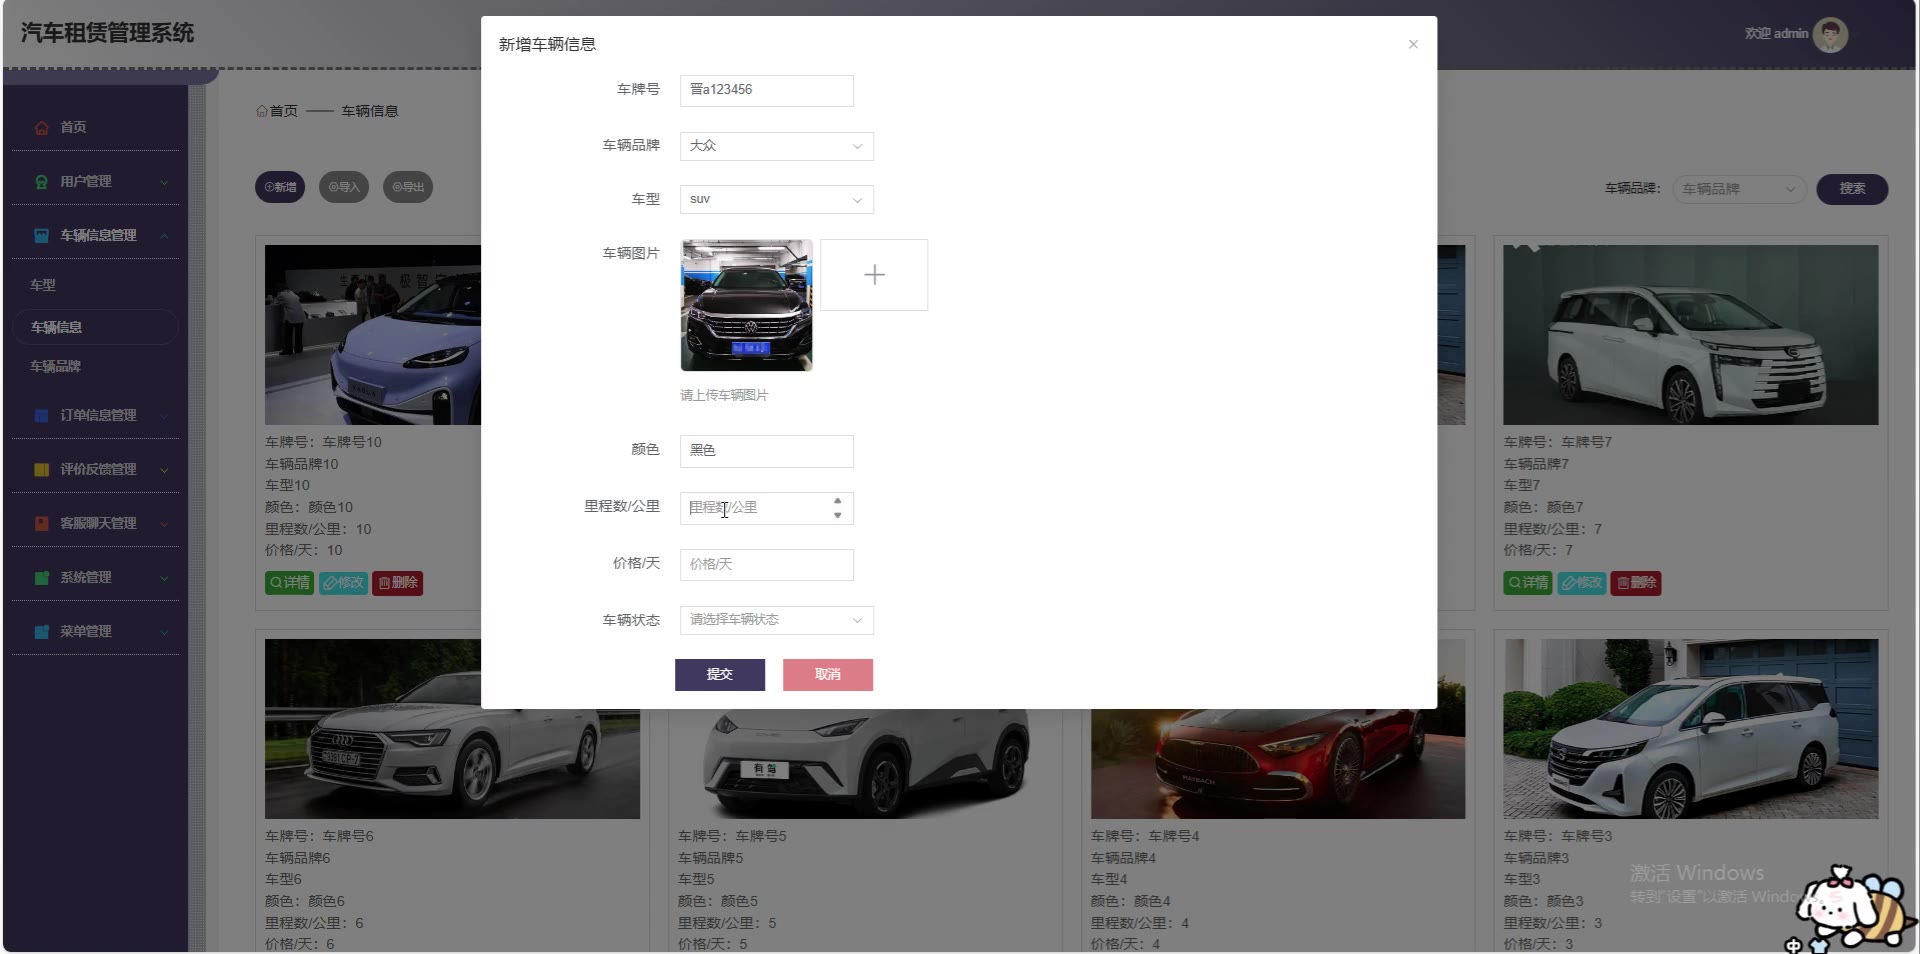Open the 车牌号7 white van image
This screenshot has width=1920, height=954.
coord(1691,335)
